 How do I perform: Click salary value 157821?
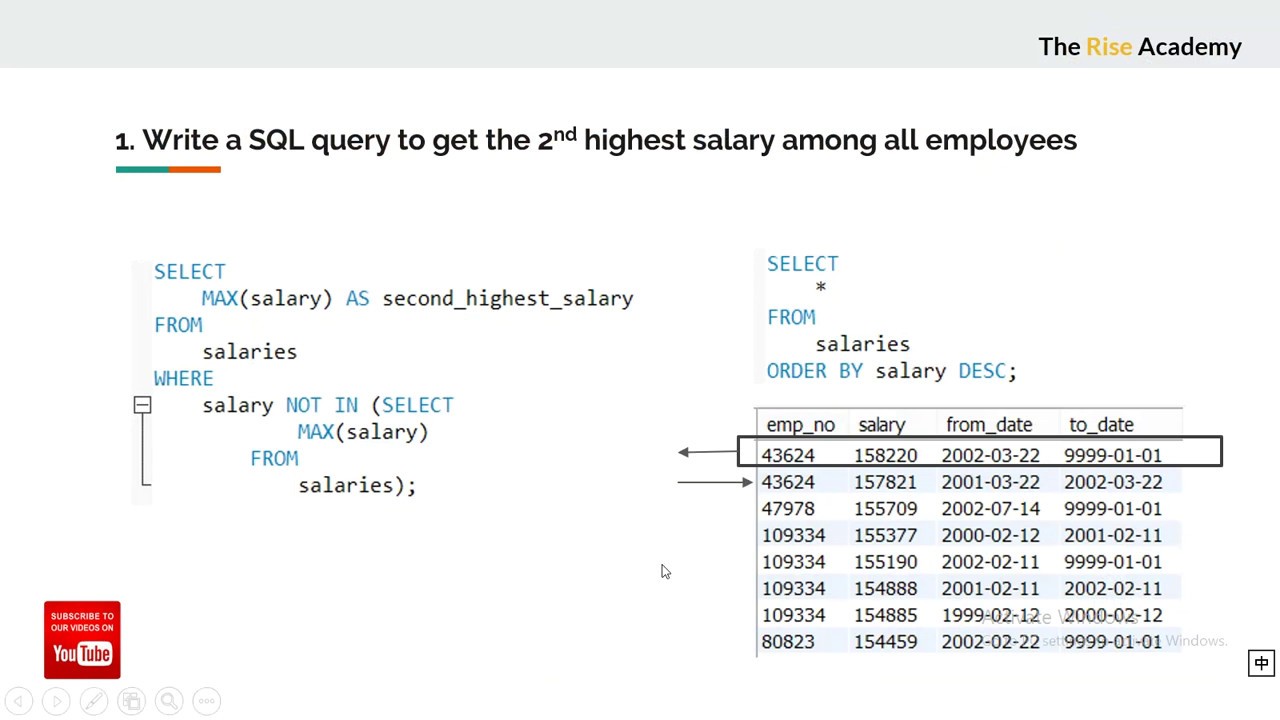885,482
